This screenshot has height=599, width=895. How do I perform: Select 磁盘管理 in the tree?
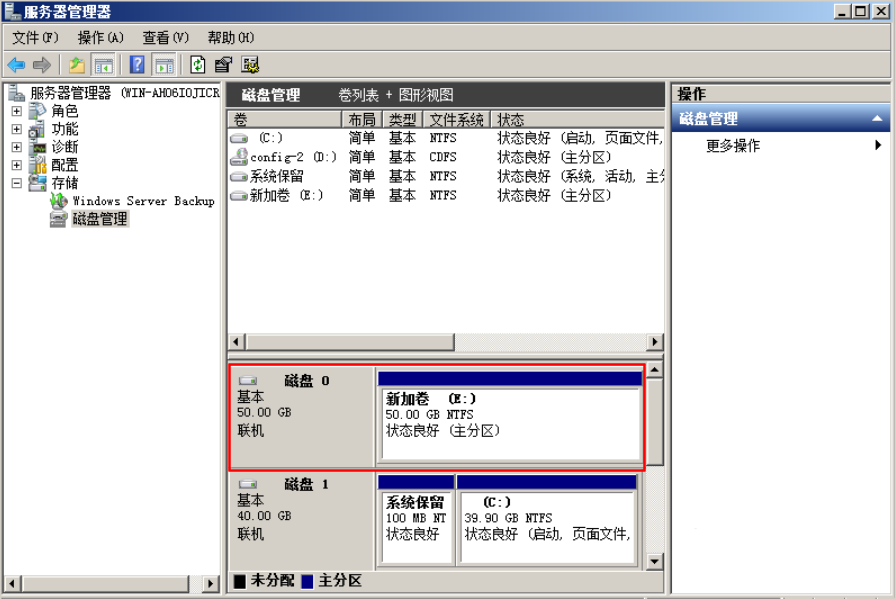[100, 219]
